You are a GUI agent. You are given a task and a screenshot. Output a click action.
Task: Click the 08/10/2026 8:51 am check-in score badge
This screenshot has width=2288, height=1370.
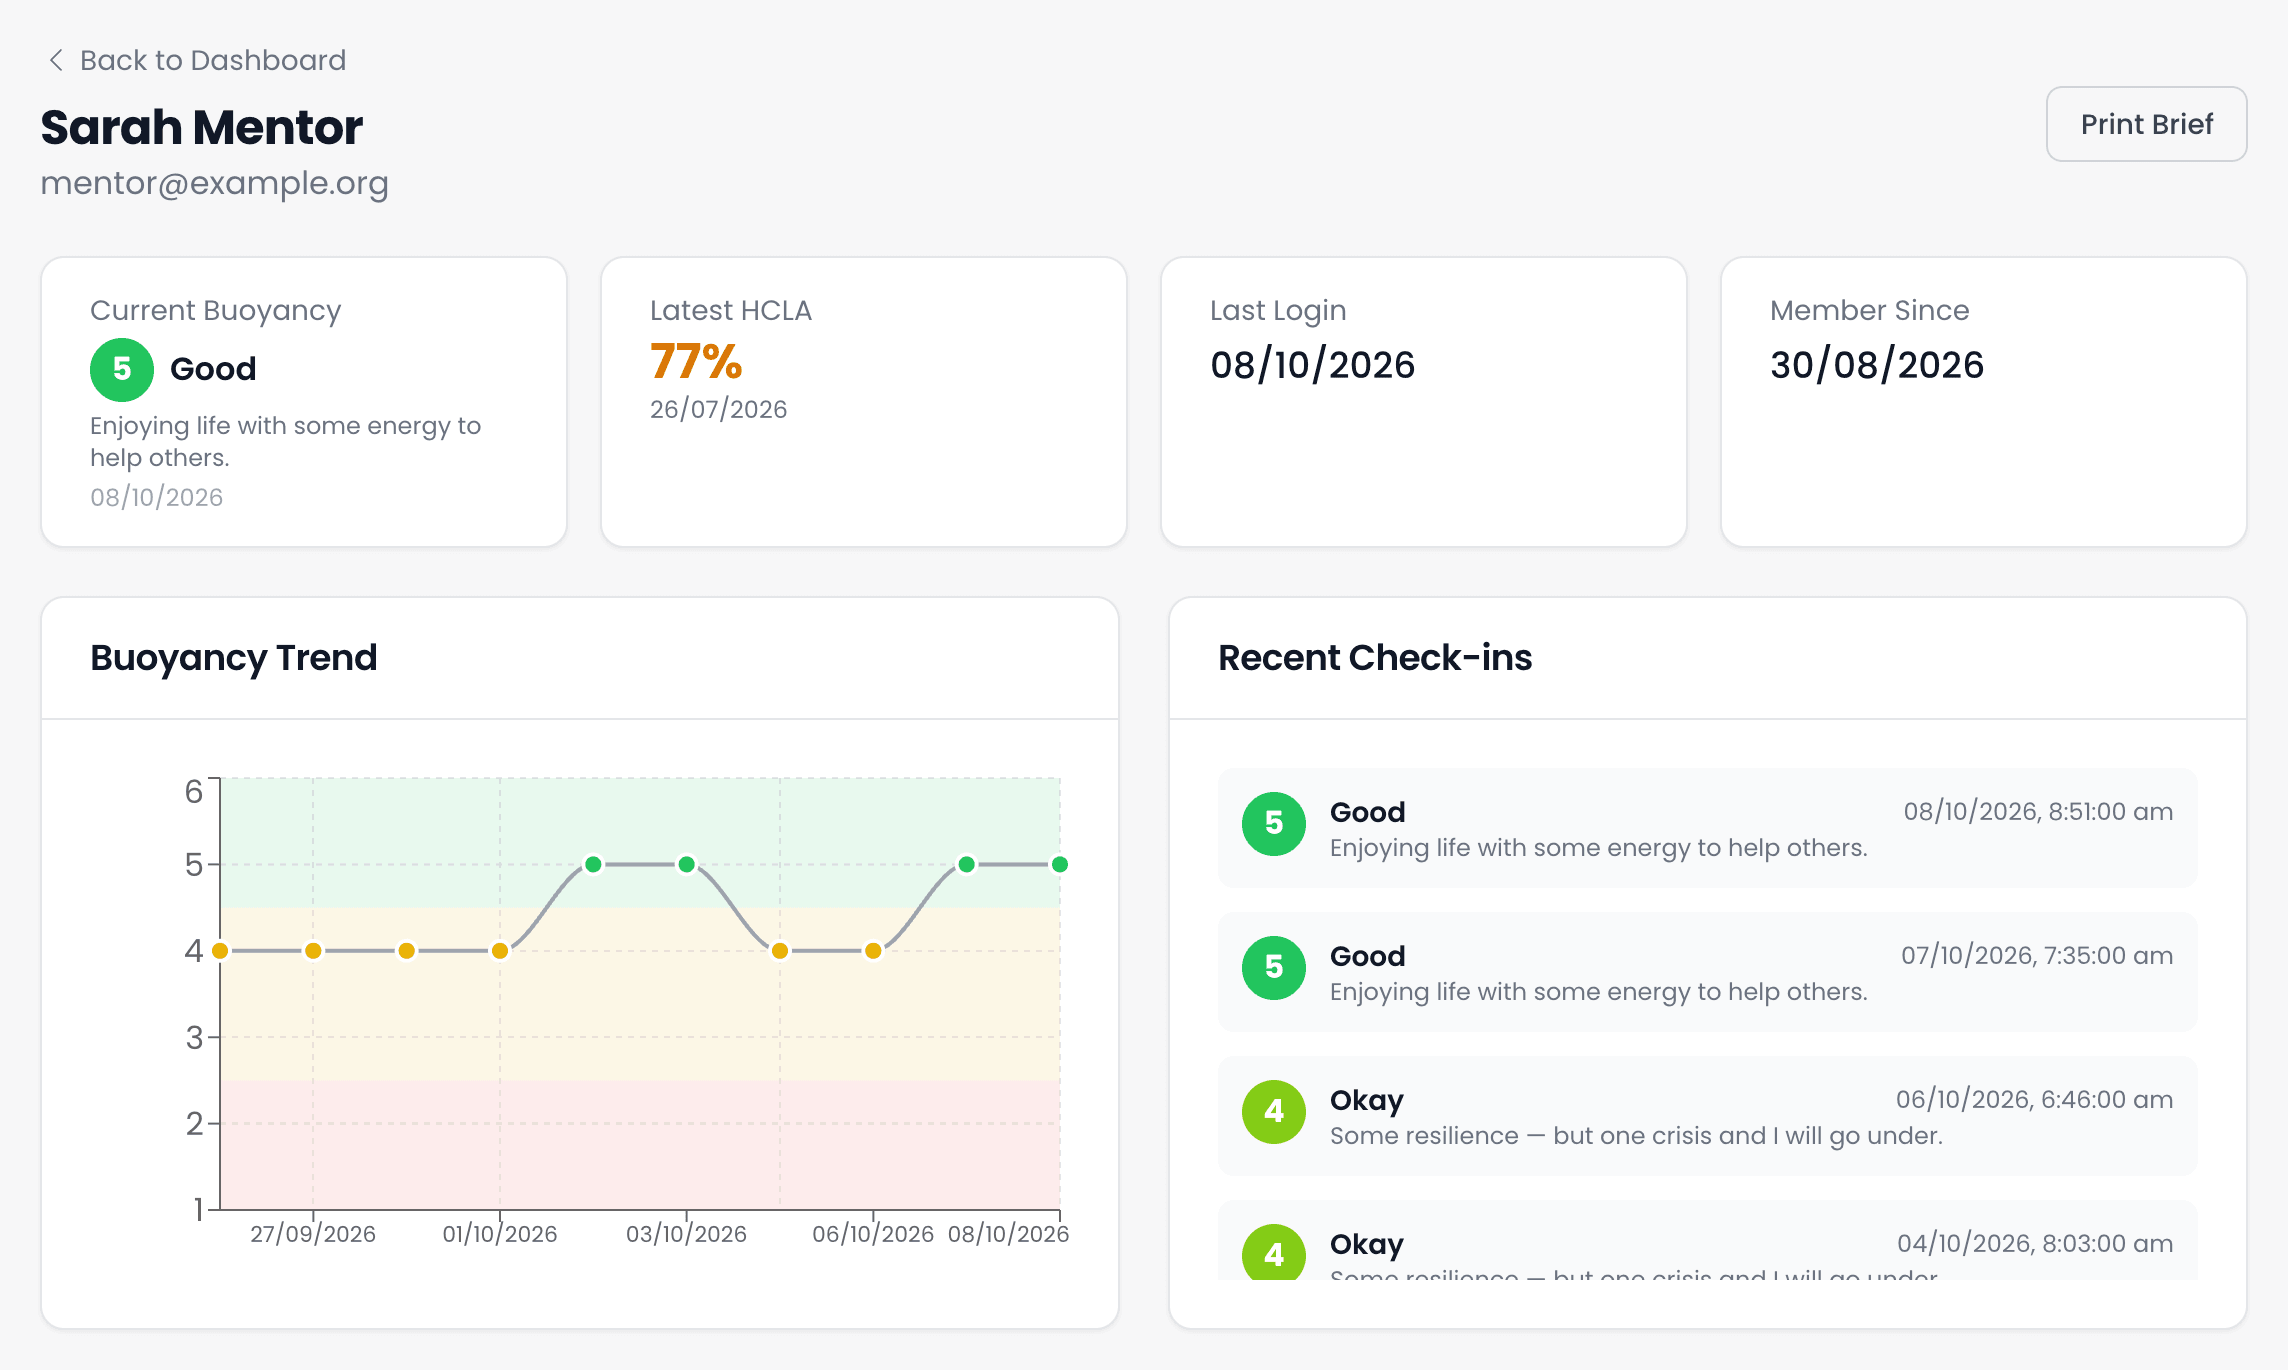[1273, 823]
